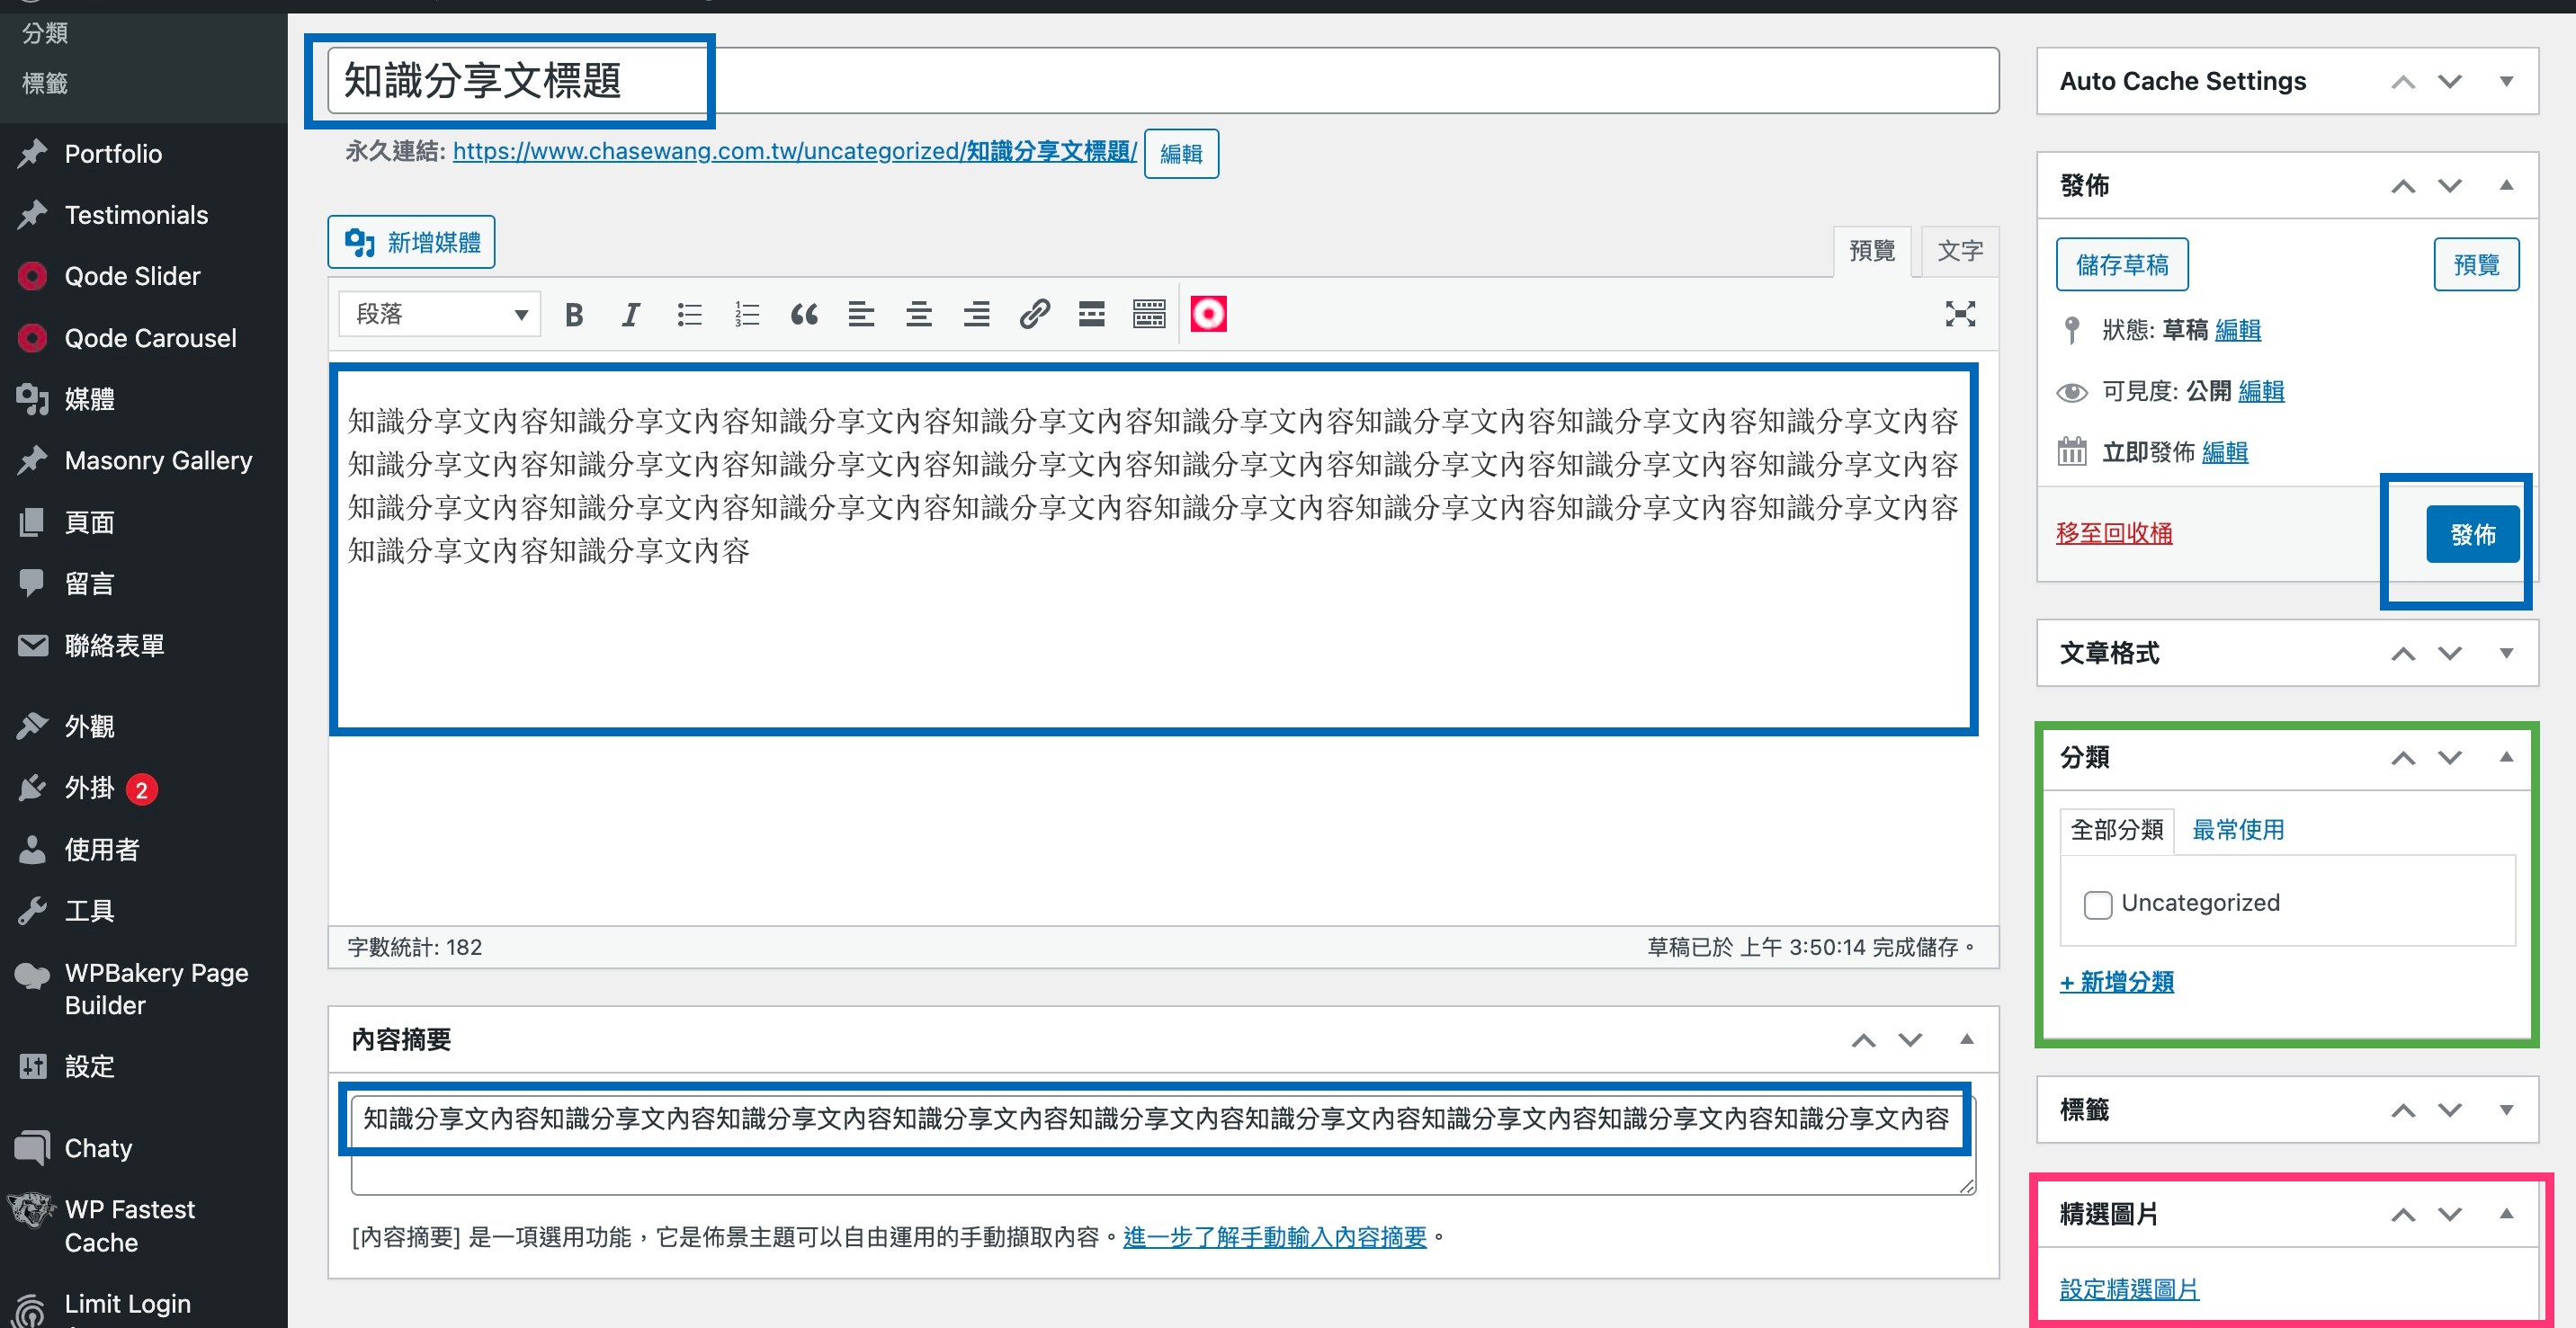Screen dimensions: 2576x1328
Task: Select the 全部分類 all categories tab
Action: (2116, 830)
